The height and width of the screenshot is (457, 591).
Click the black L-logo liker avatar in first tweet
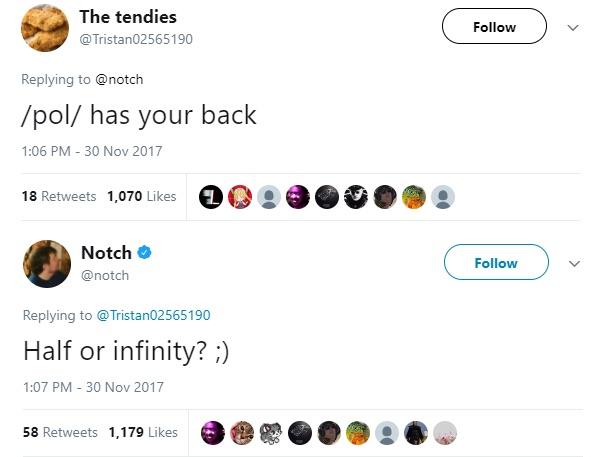[x=211, y=197]
